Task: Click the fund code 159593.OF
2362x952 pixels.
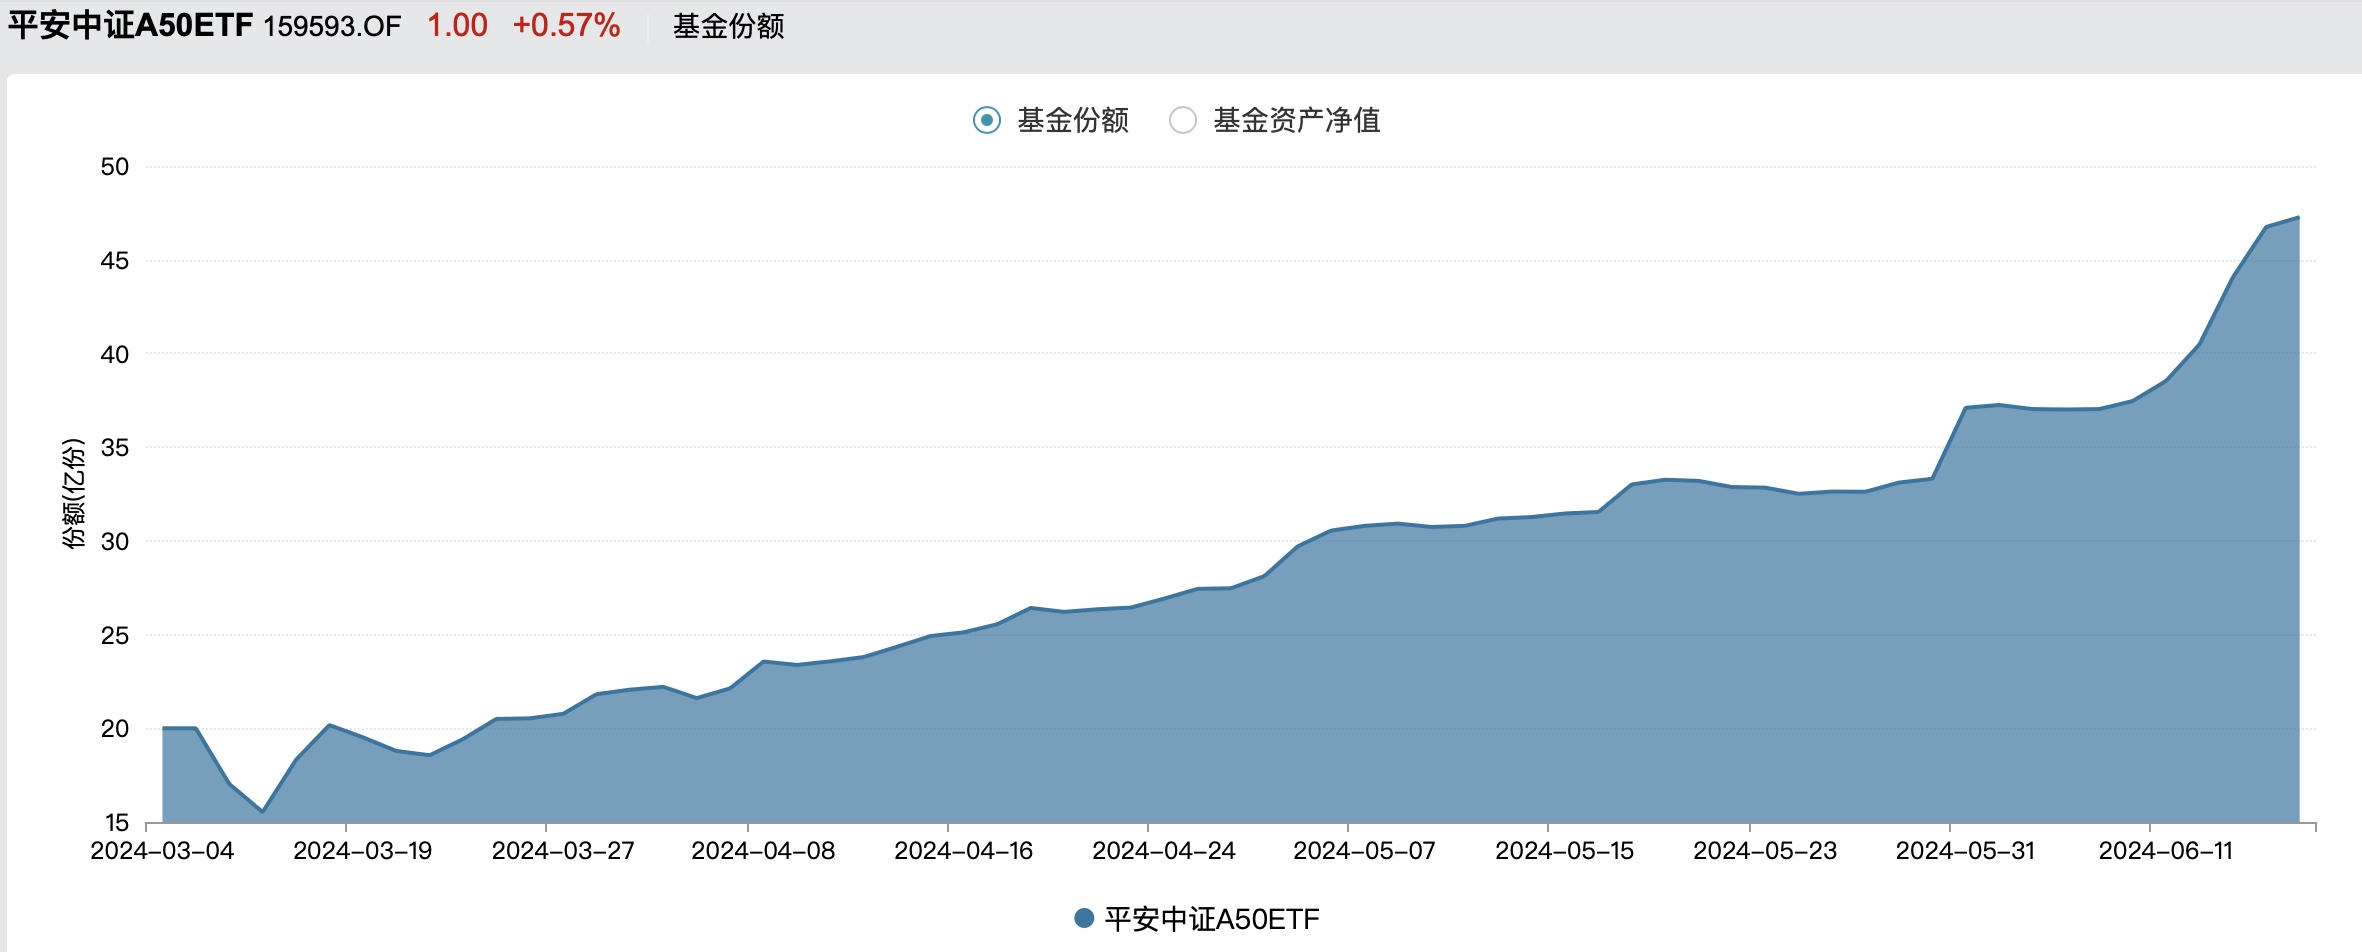Action: pos(332,26)
